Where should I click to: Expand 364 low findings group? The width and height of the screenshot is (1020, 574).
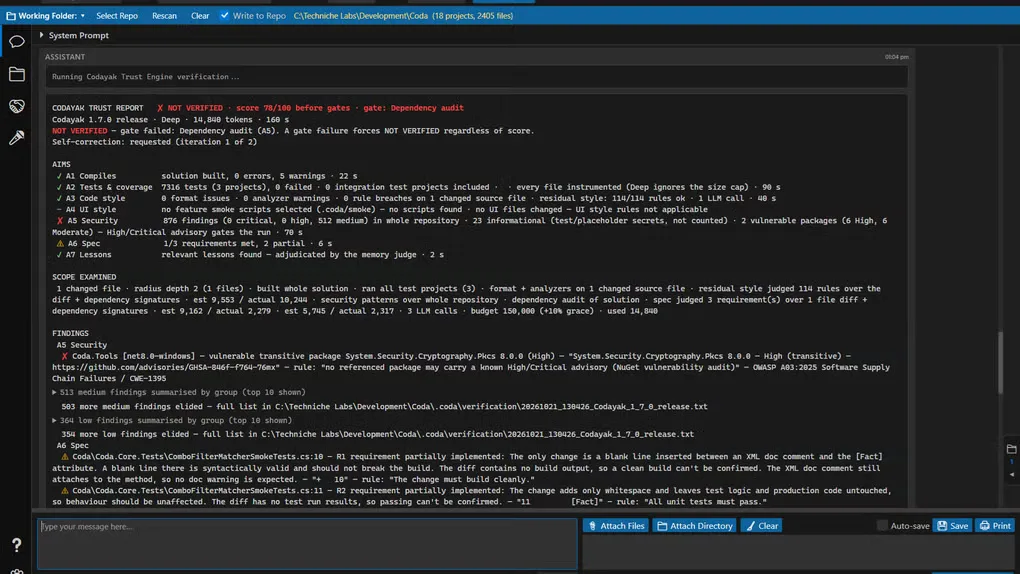point(172,420)
